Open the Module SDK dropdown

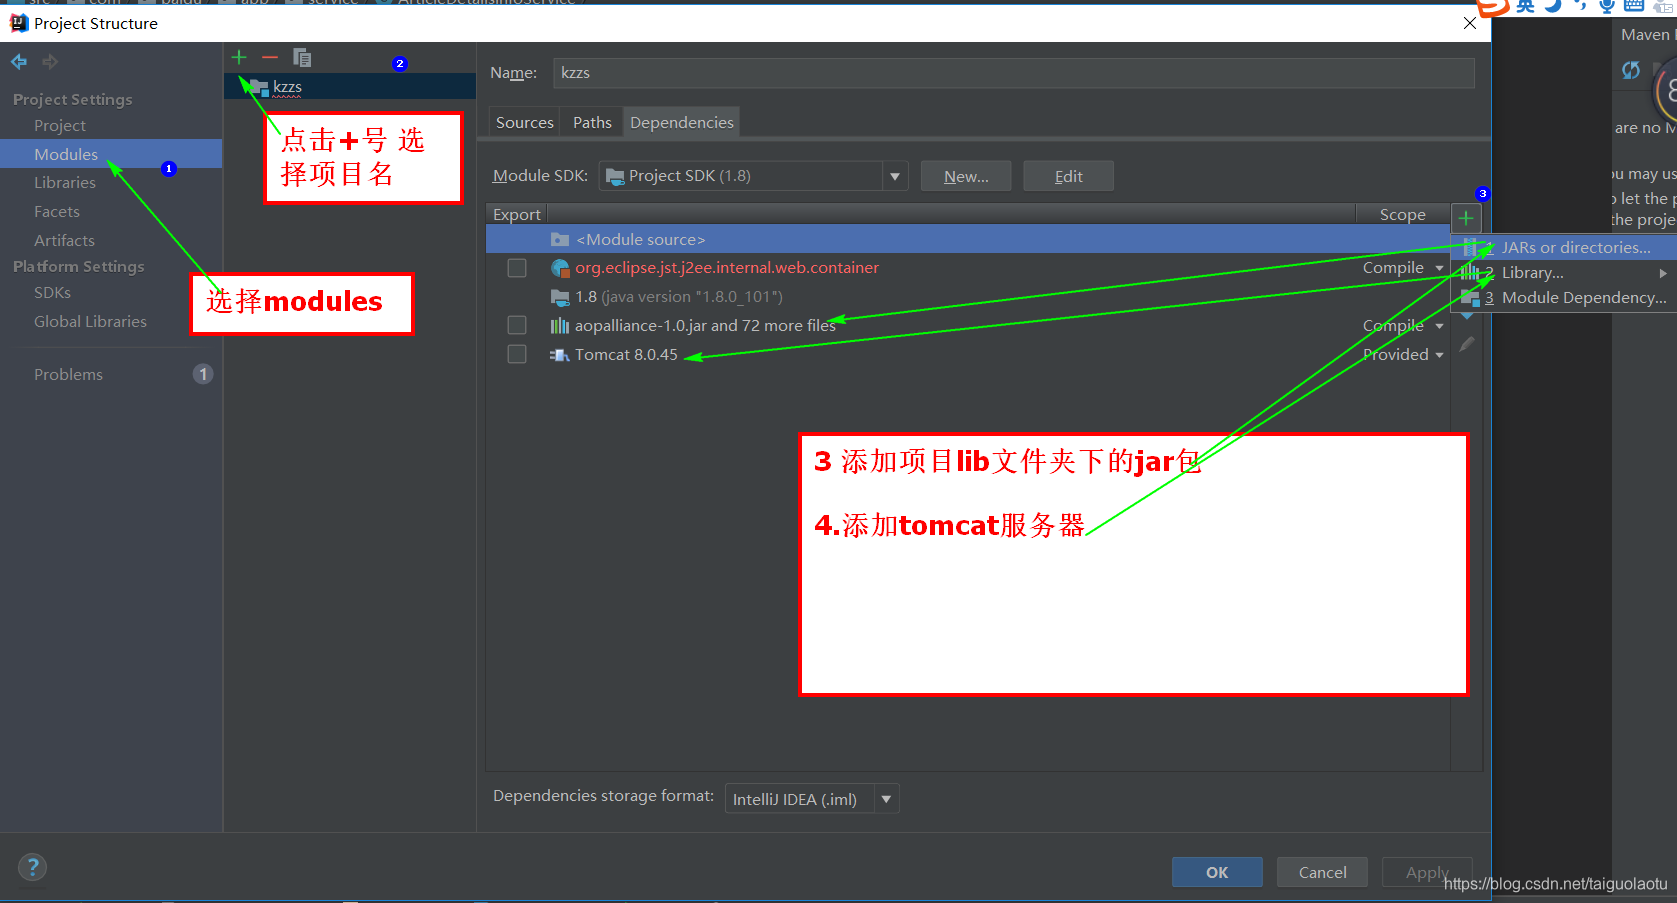(x=895, y=176)
